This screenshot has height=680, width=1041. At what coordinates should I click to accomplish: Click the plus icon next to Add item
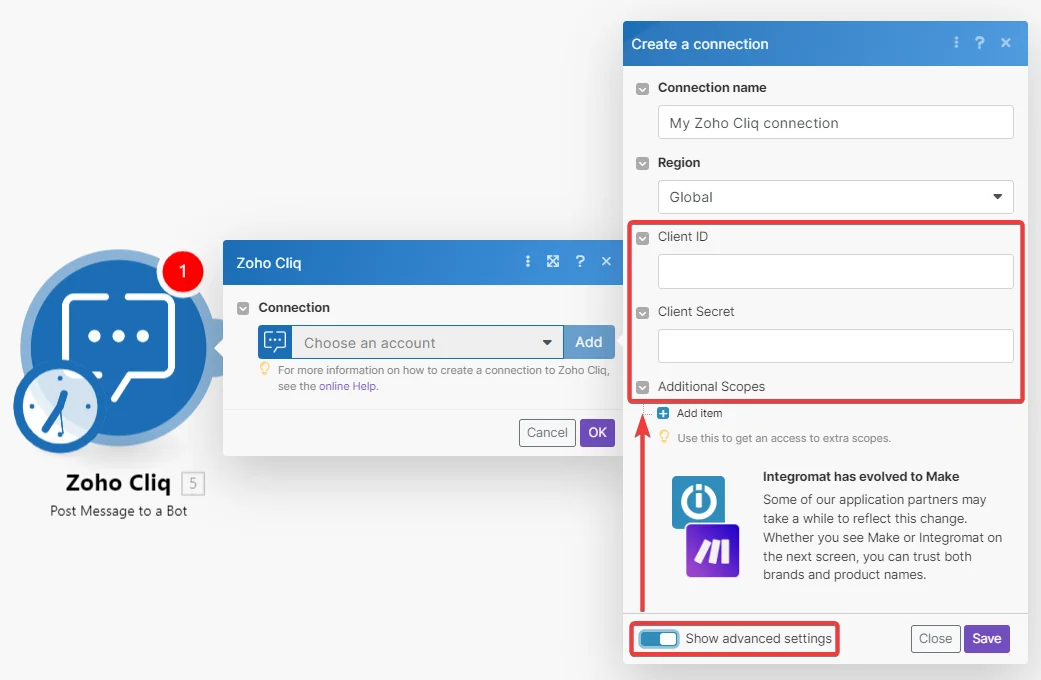click(663, 413)
